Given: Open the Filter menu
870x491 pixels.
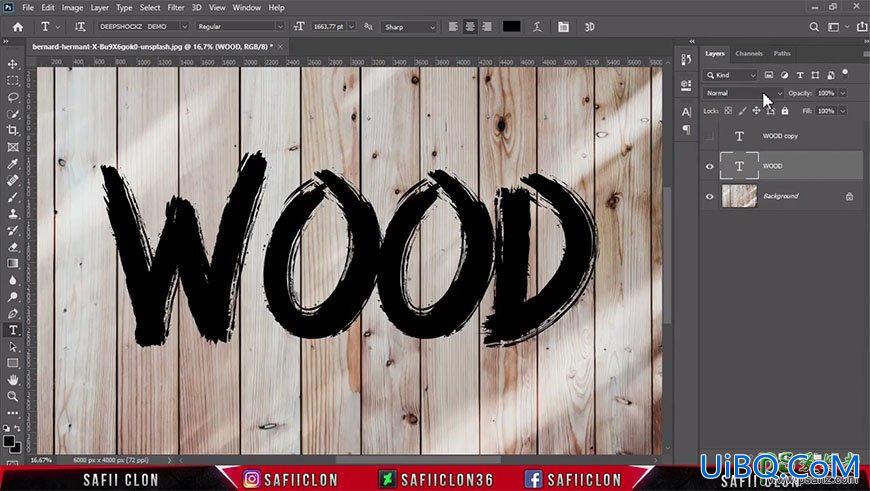Looking at the screenshot, I should [x=176, y=8].
